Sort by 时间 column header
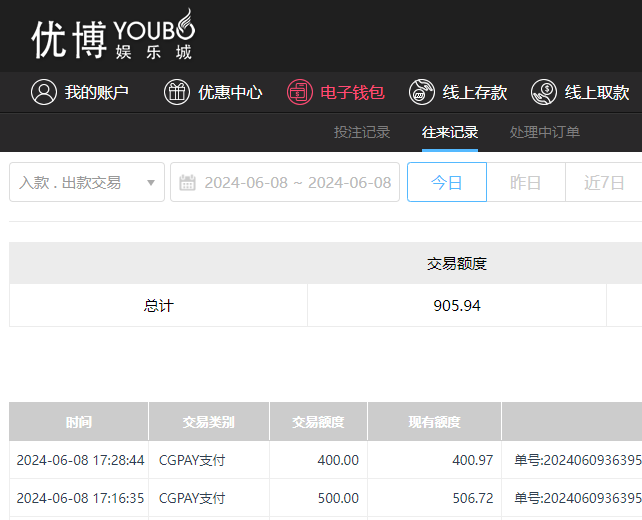Image resolution: width=642 pixels, height=520 pixels. [79, 422]
